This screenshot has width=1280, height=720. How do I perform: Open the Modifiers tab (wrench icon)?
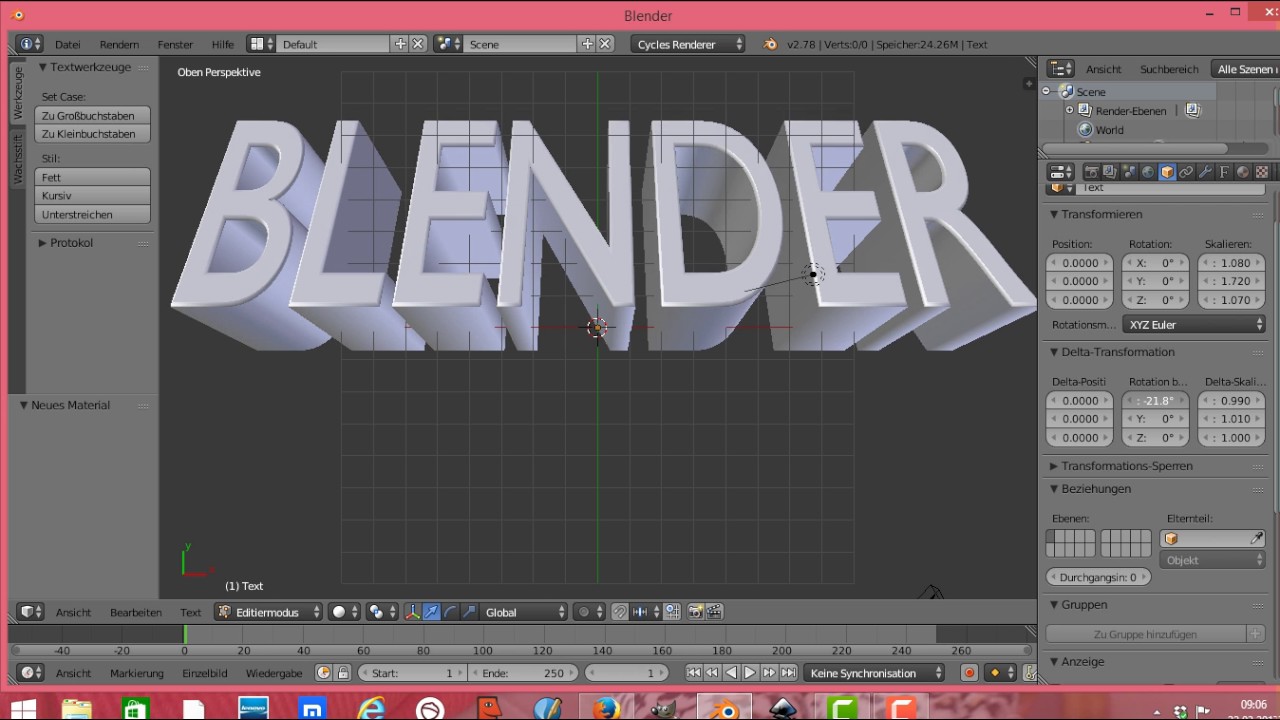tap(1205, 172)
